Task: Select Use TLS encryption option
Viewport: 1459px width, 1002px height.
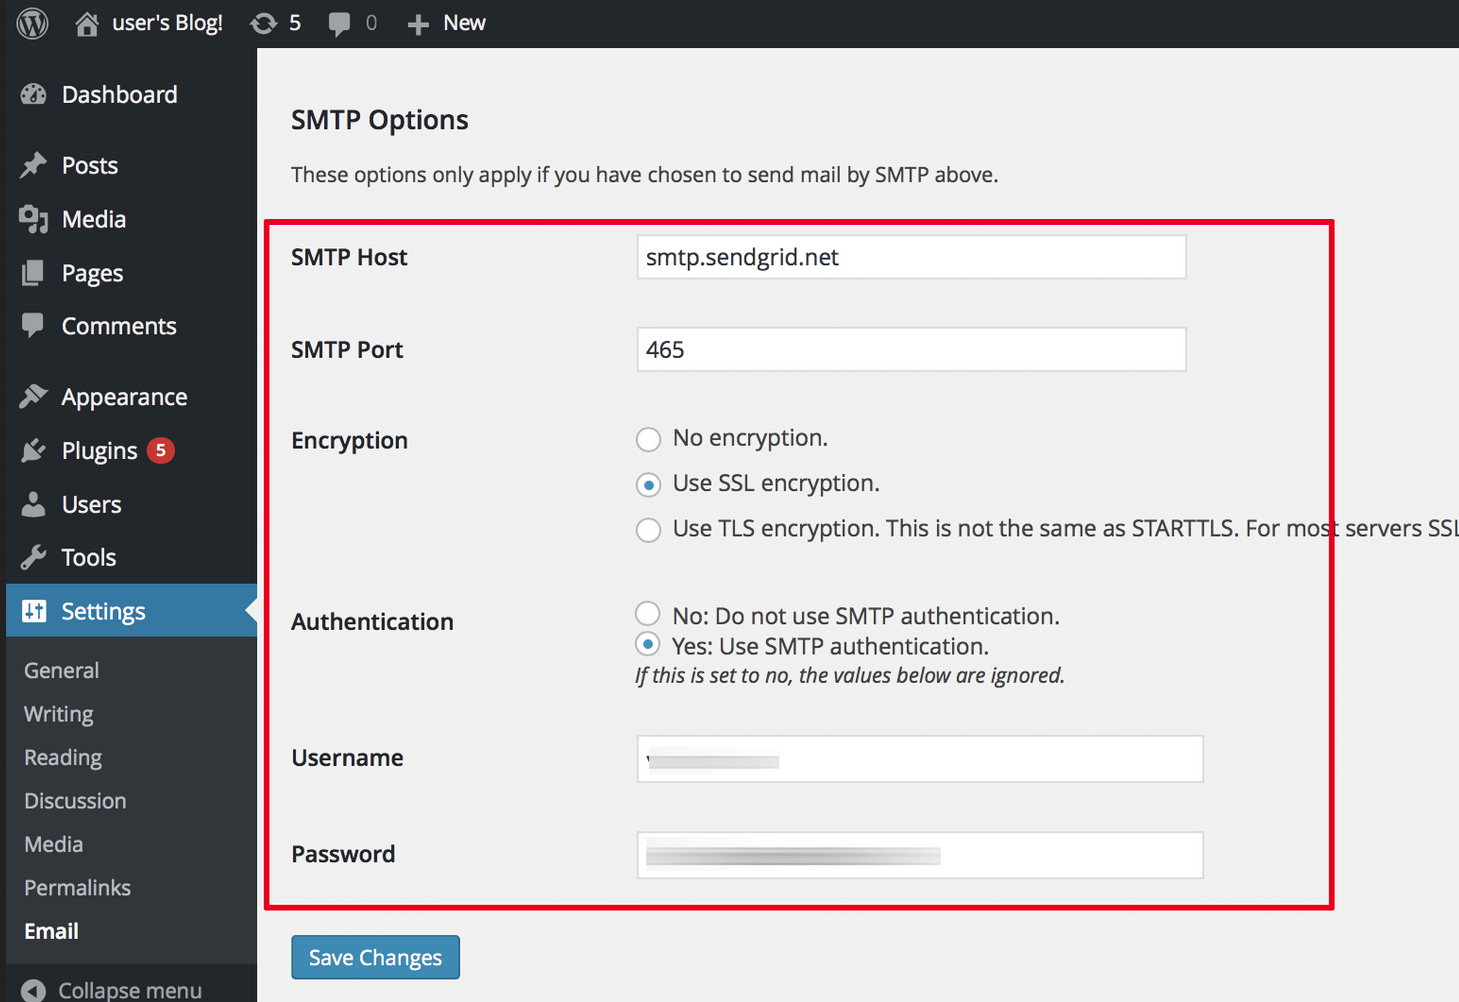Action: pyautogui.click(x=648, y=530)
